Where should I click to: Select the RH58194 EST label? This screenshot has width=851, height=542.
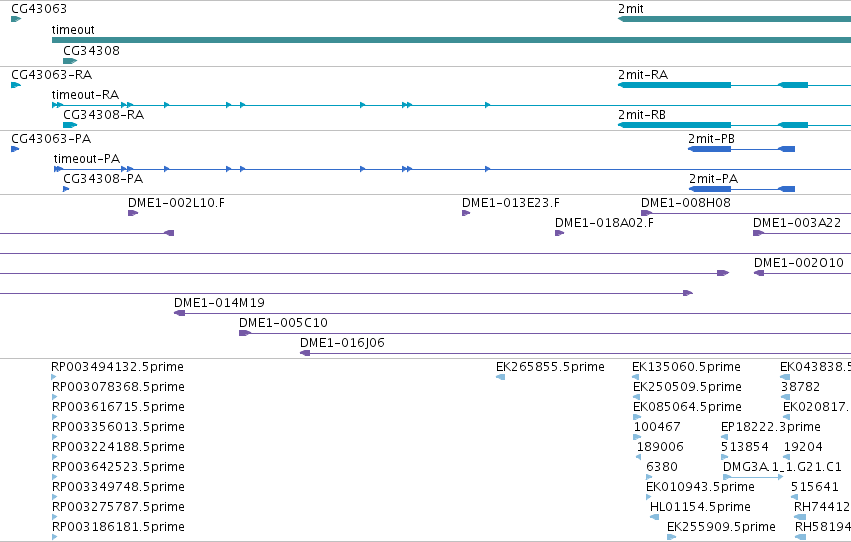coord(822,527)
